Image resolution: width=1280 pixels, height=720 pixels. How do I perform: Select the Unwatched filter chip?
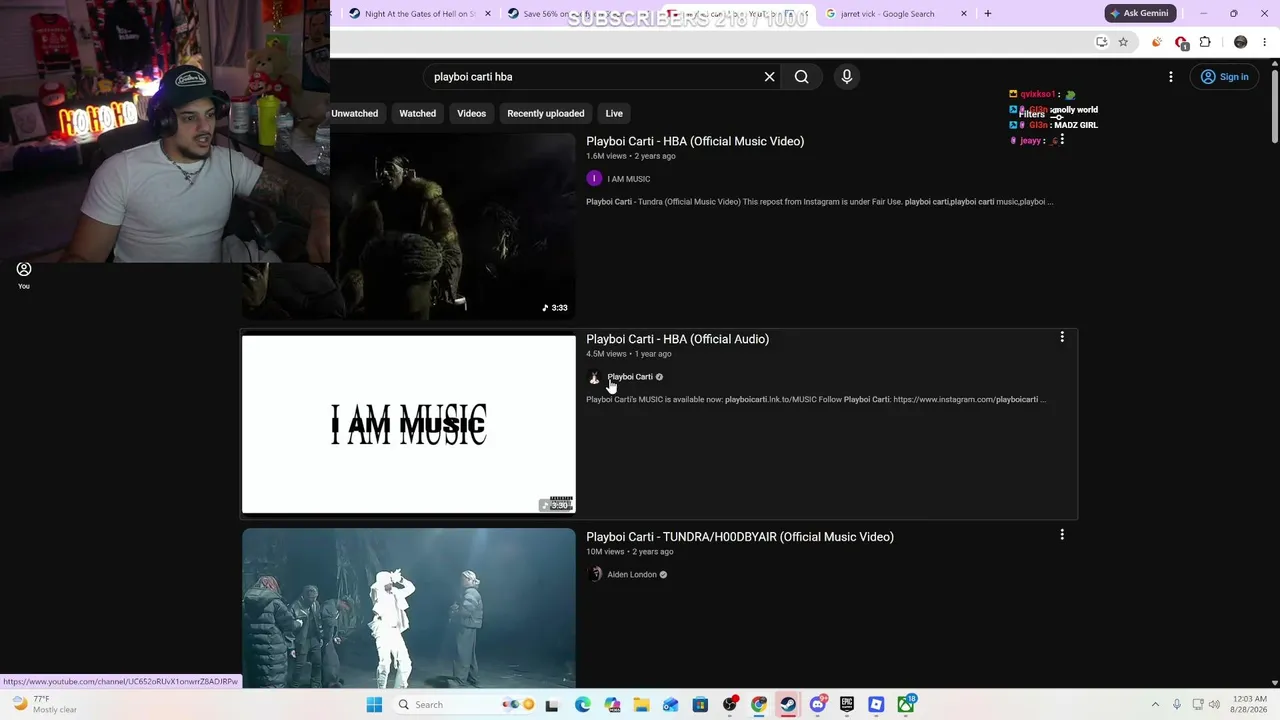[x=355, y=113]
